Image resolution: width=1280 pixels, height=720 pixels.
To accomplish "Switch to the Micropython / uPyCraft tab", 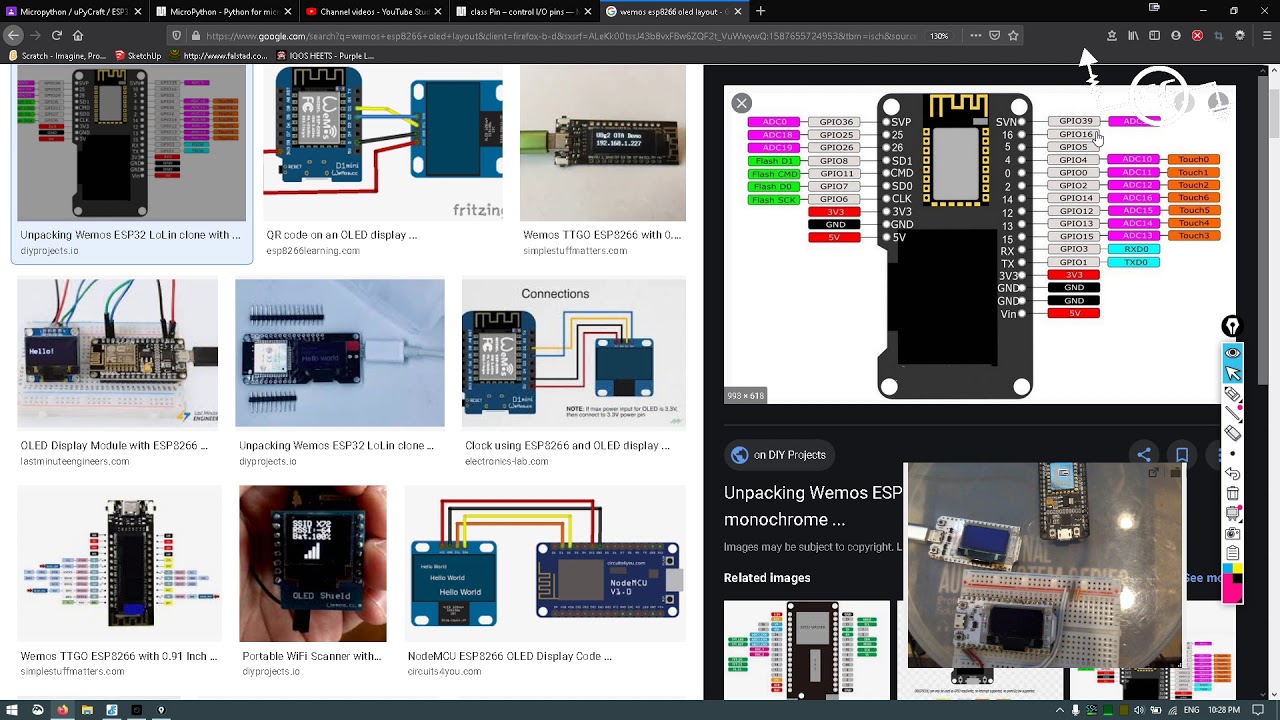I will [73, 11].
